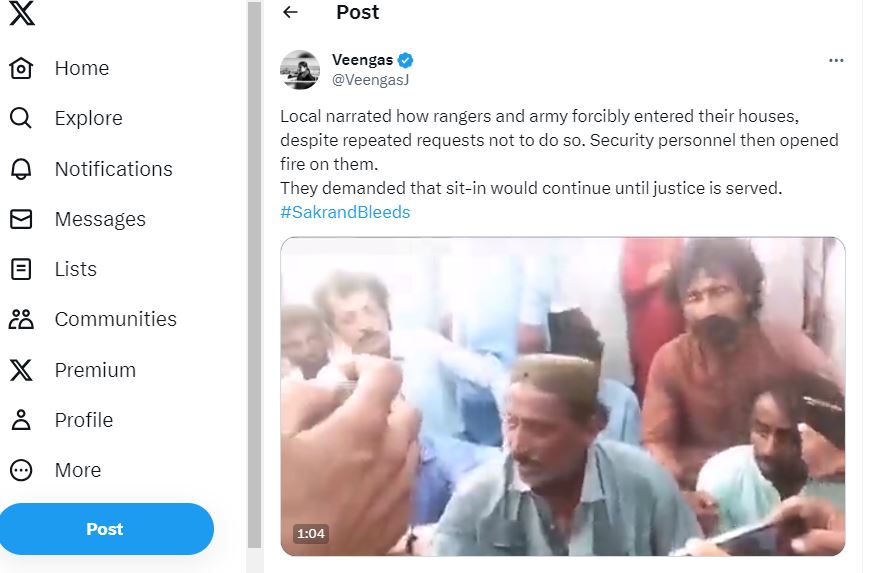The height and width of the screenshot is (573, 879).
Task: Click the X logo icon
Action: coord(21,13)
